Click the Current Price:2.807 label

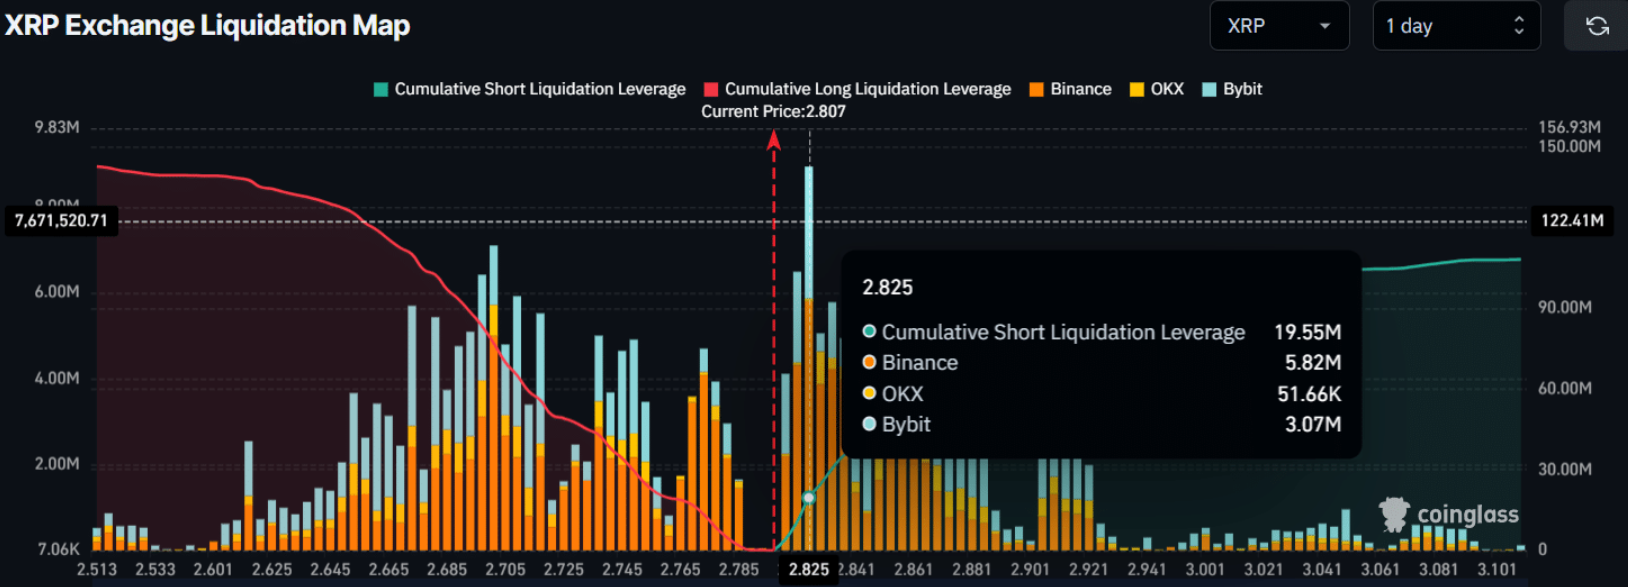(x=773, y=111)
